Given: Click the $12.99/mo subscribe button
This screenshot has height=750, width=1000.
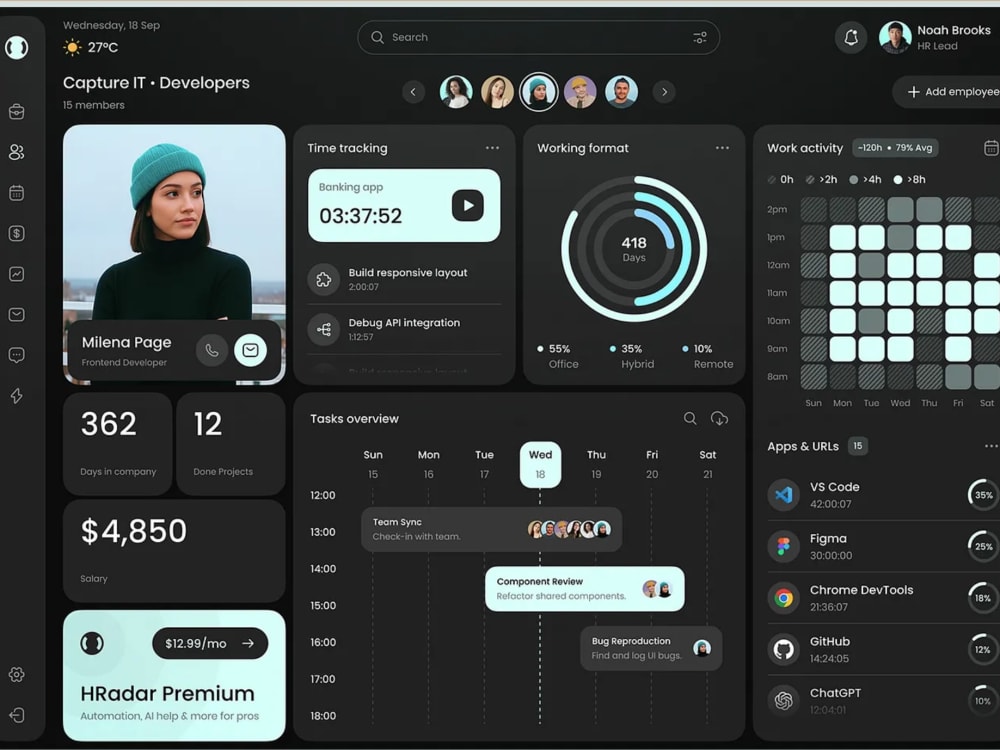Looking at the screenshot, I should click(210, 643).
